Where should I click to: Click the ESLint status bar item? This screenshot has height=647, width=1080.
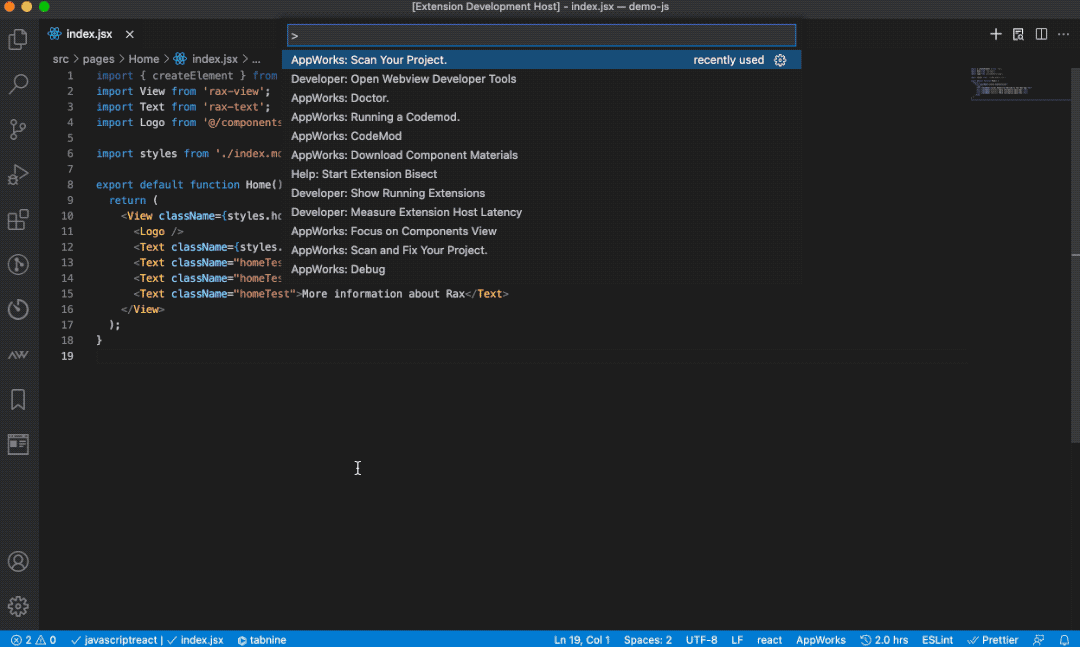[x=937, y=640]
